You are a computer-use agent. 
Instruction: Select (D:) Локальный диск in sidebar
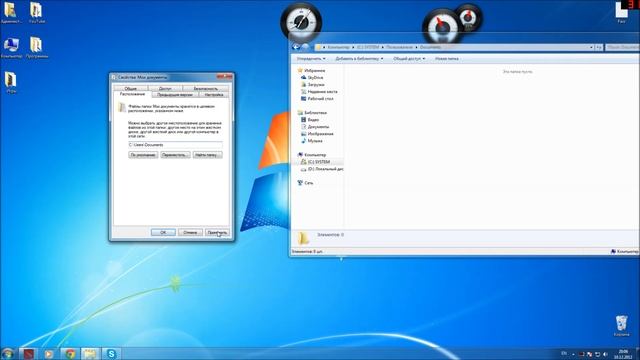pyautogui.click(x=326, y=169)
